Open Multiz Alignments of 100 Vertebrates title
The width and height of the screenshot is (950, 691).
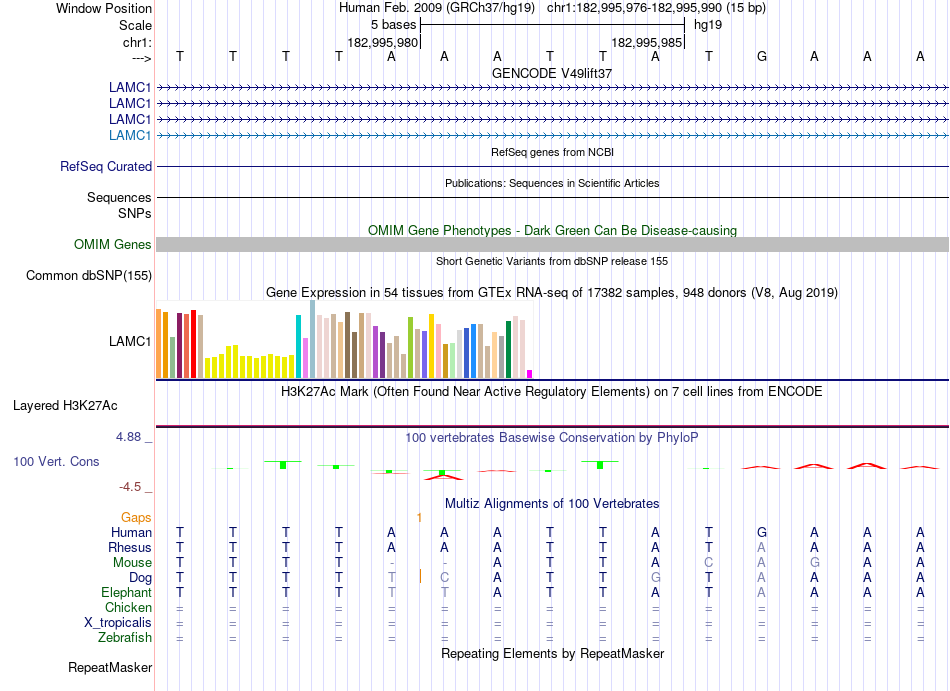click(552, 503)
